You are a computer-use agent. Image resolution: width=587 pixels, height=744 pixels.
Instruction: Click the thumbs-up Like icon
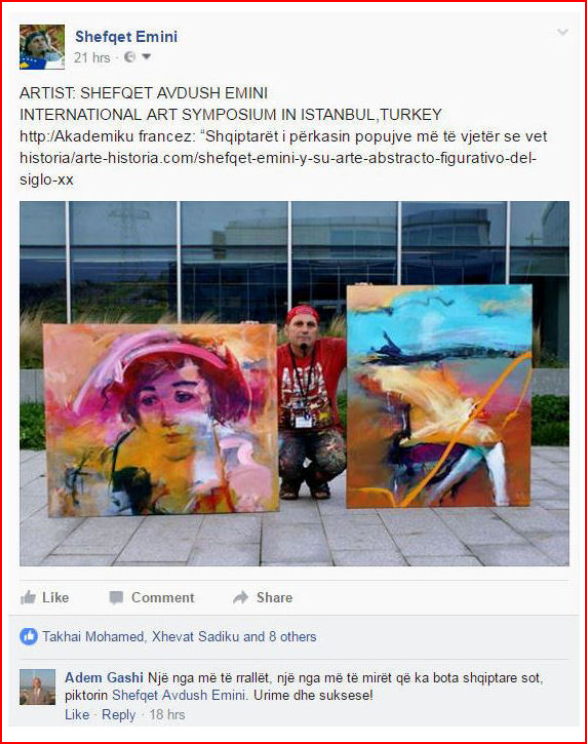(28, 597)
